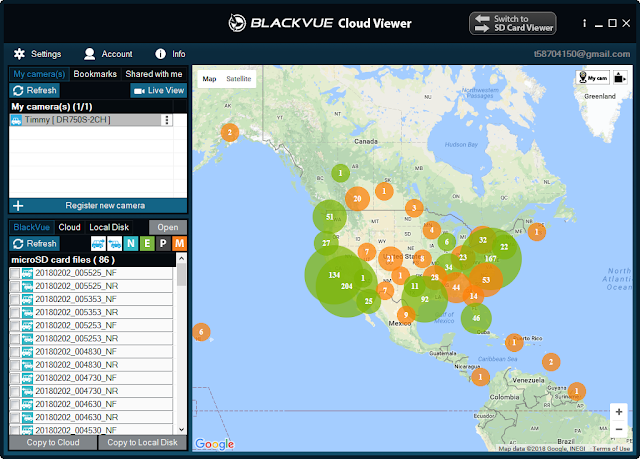Toggle the second car camera filter icon
This screenshot has width=640, height=459.
[114, 244]
